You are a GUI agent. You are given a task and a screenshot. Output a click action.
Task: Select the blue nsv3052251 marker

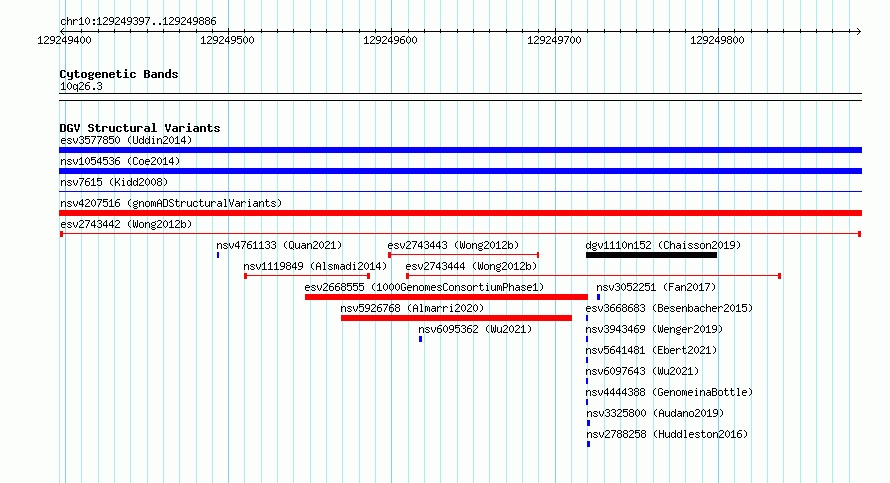[598, 297]
